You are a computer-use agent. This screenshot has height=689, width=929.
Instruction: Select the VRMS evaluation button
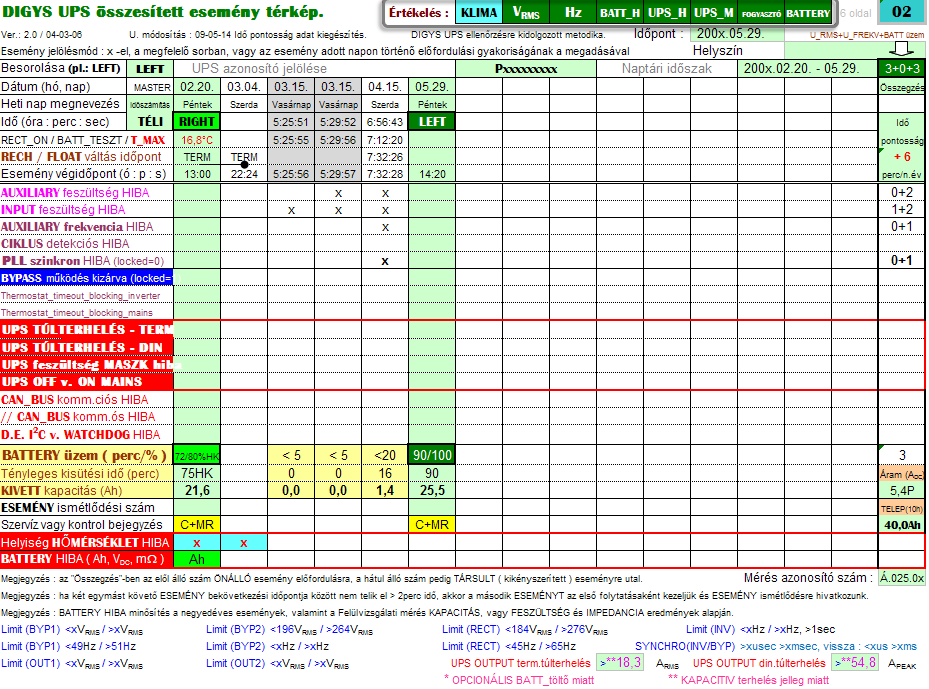(526, 13)
